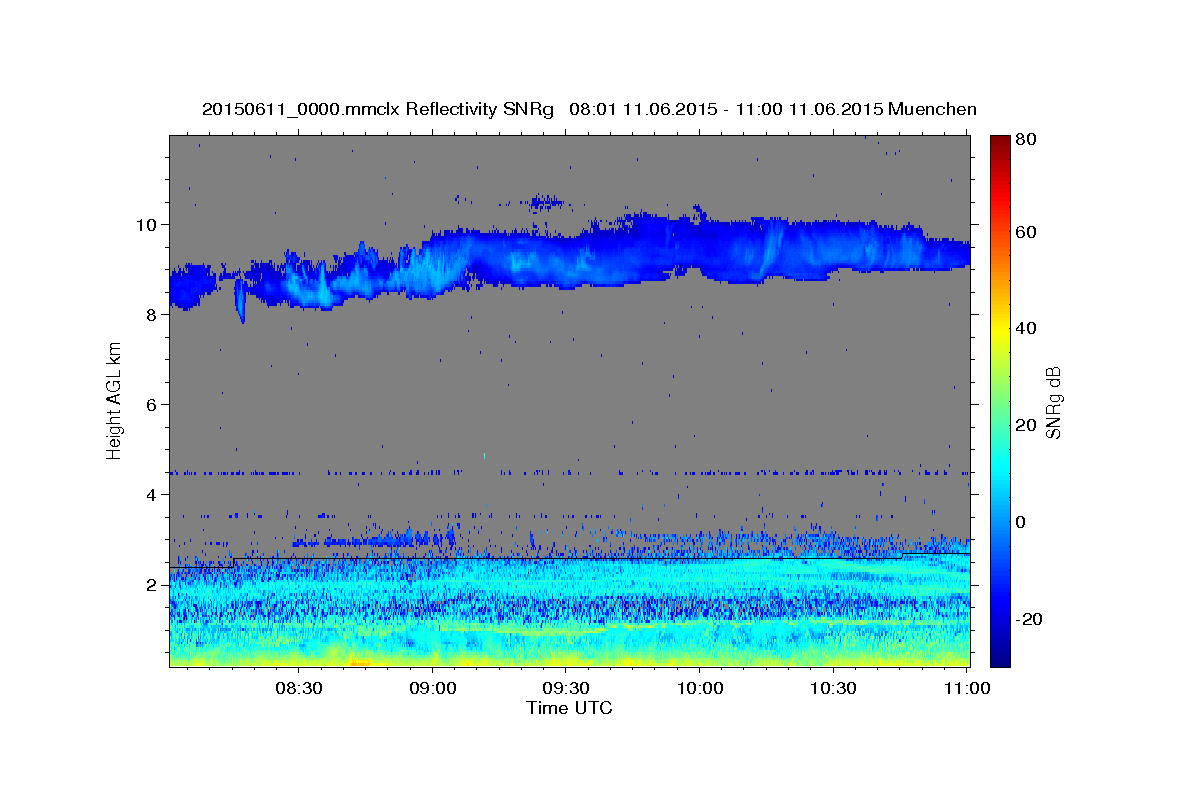Click the yellow region of the colorbar
The width and height of the screenshot is (1200, 800).
[x=1000, y=330]
